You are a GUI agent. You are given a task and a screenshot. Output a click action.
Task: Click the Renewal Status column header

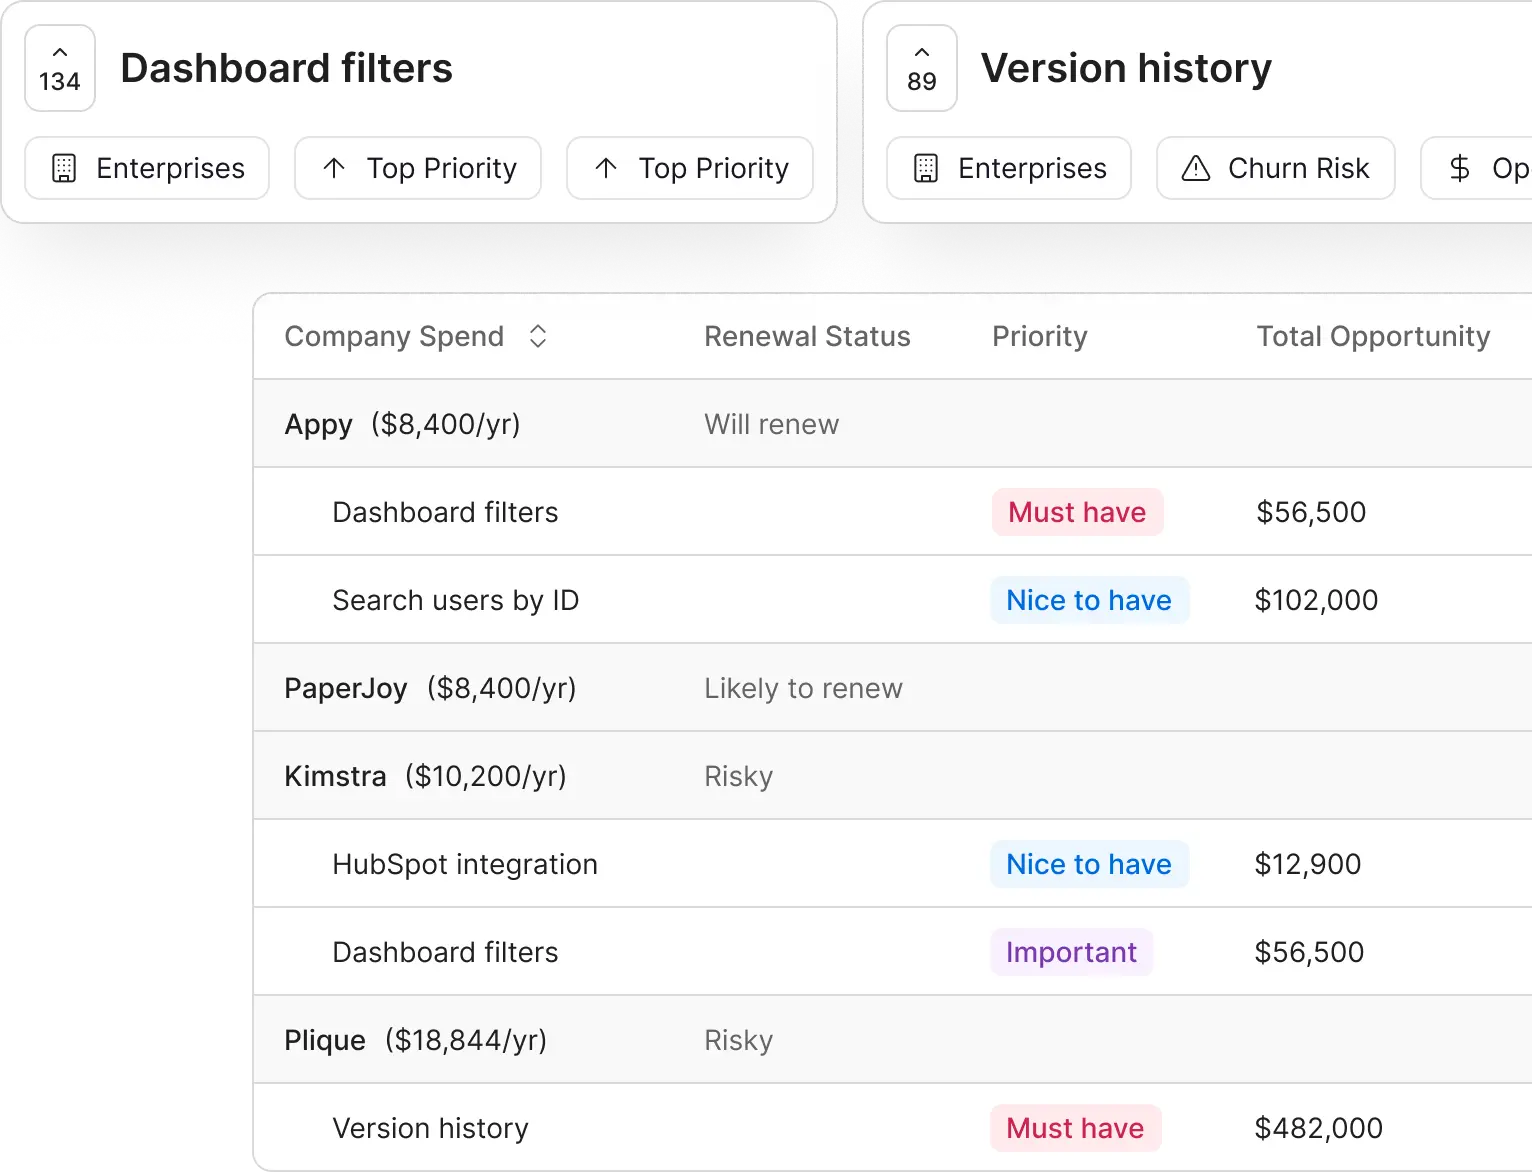807,336
